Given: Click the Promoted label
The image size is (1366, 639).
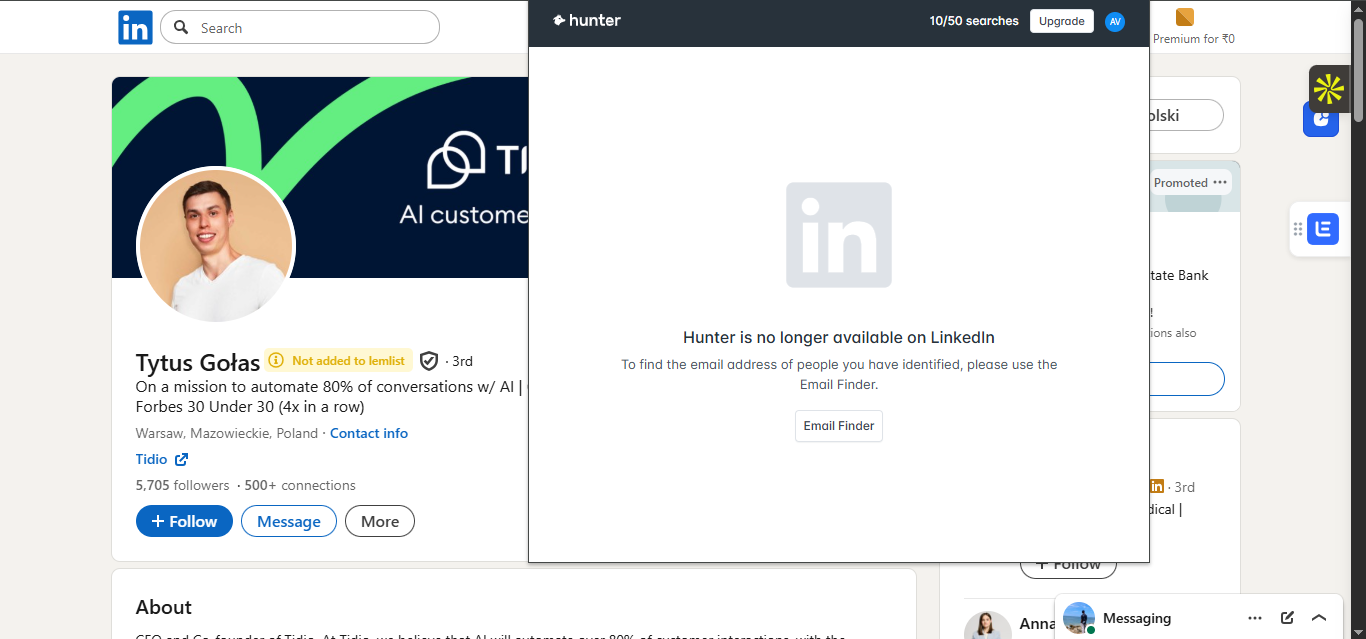Looking at the screenshot, I should pos(1181,183).
